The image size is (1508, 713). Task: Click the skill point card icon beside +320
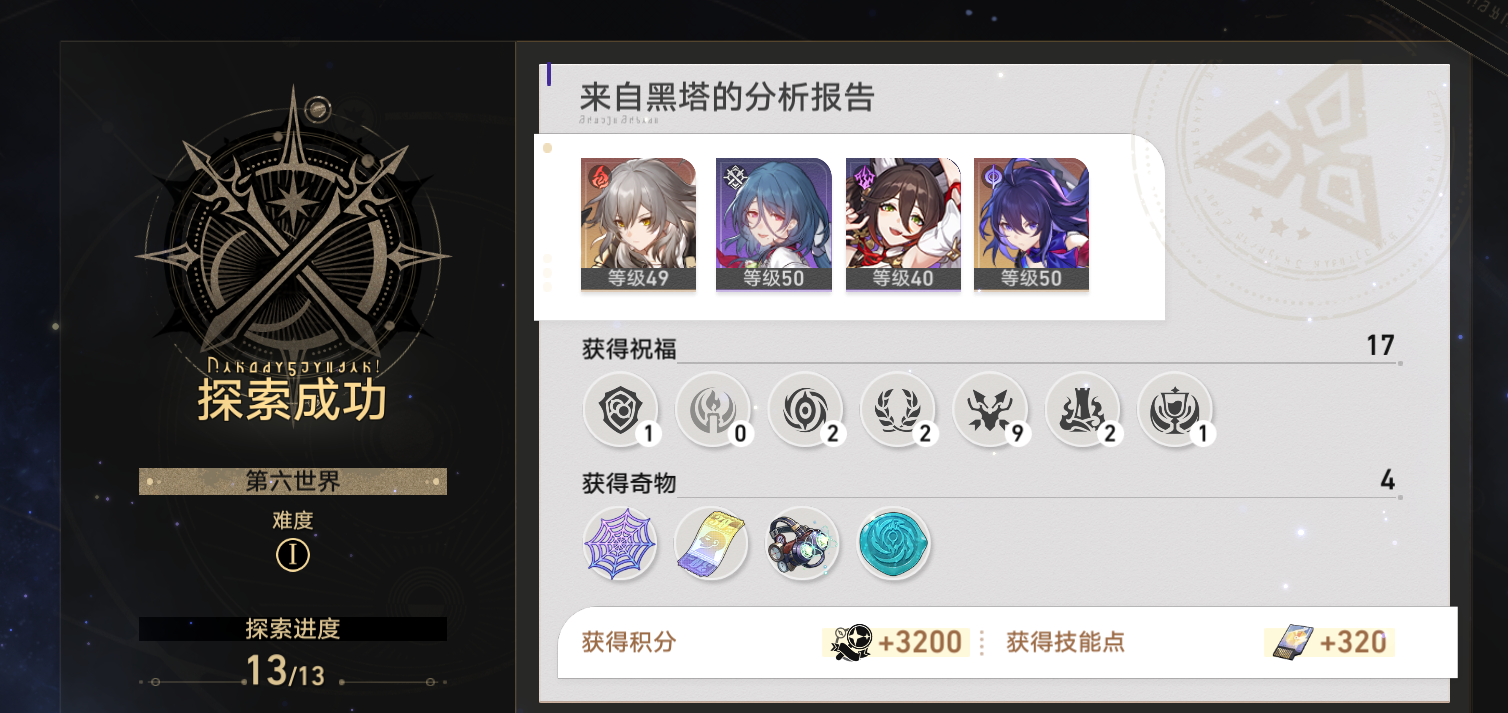(1291, 642)
